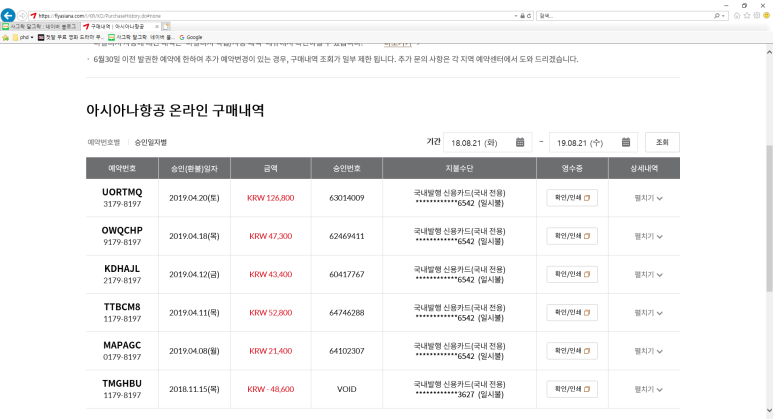
Task: Open calendar icon for end date 19.08.21
Action: [x=626, y=142]
